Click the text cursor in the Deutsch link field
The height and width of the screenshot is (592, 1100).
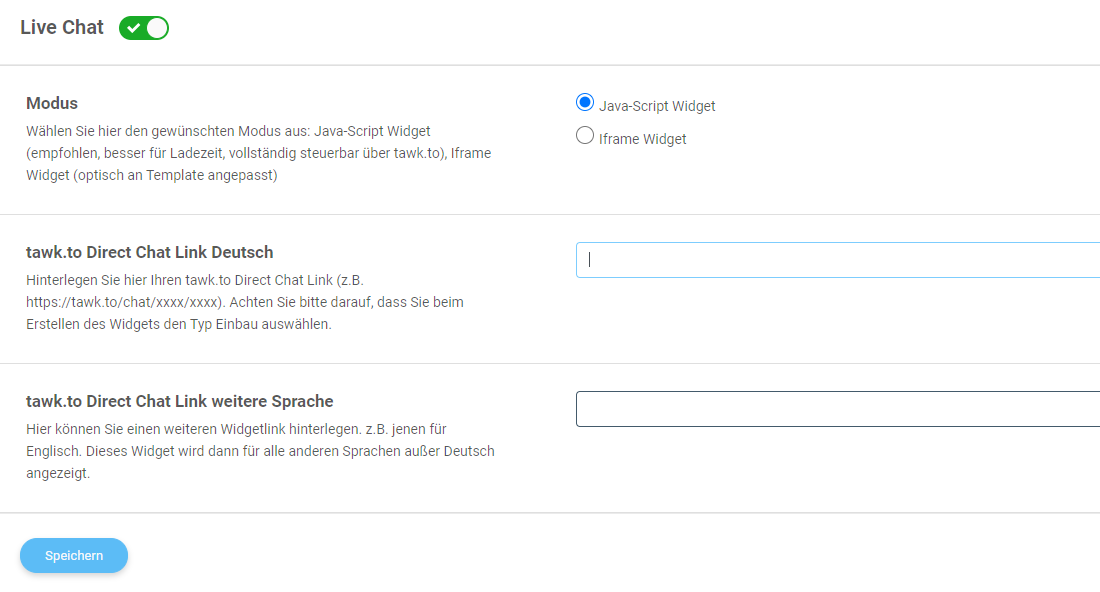tap(589, 260)
